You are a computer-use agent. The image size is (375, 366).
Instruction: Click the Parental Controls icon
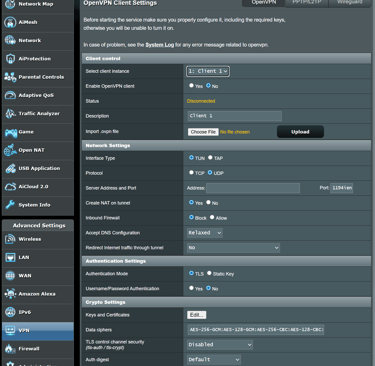pyautogui.click(x=10, y=77)
